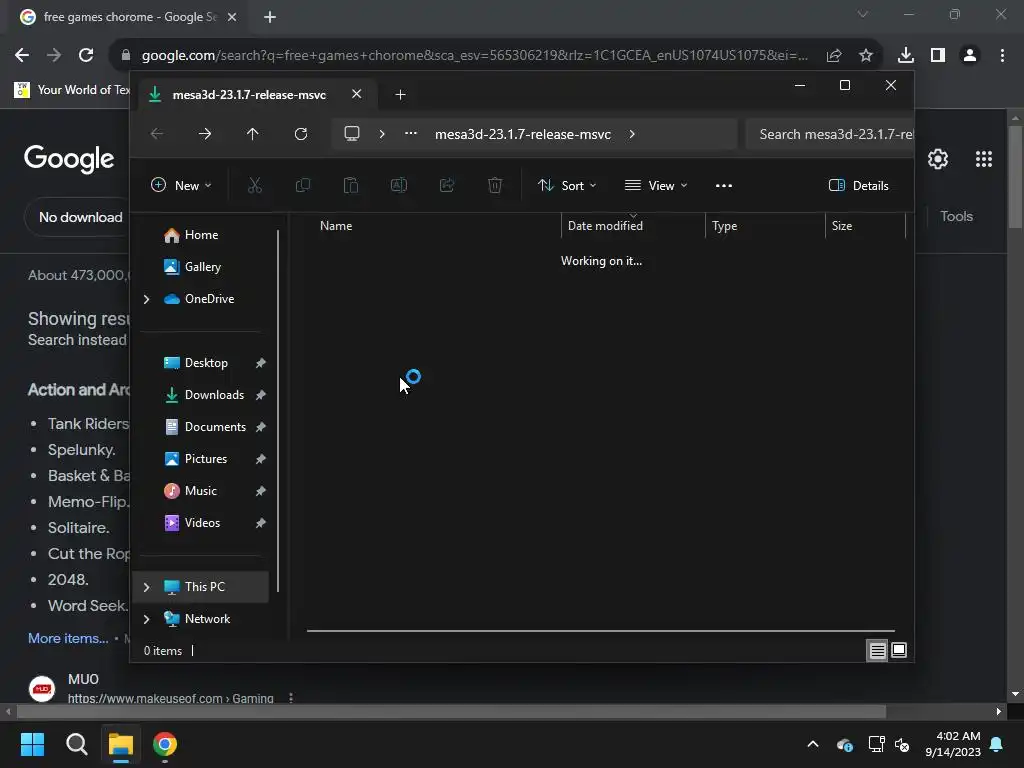Click the Share icon in Explorer toolbar
The image size is (1024, 768).
447,185
